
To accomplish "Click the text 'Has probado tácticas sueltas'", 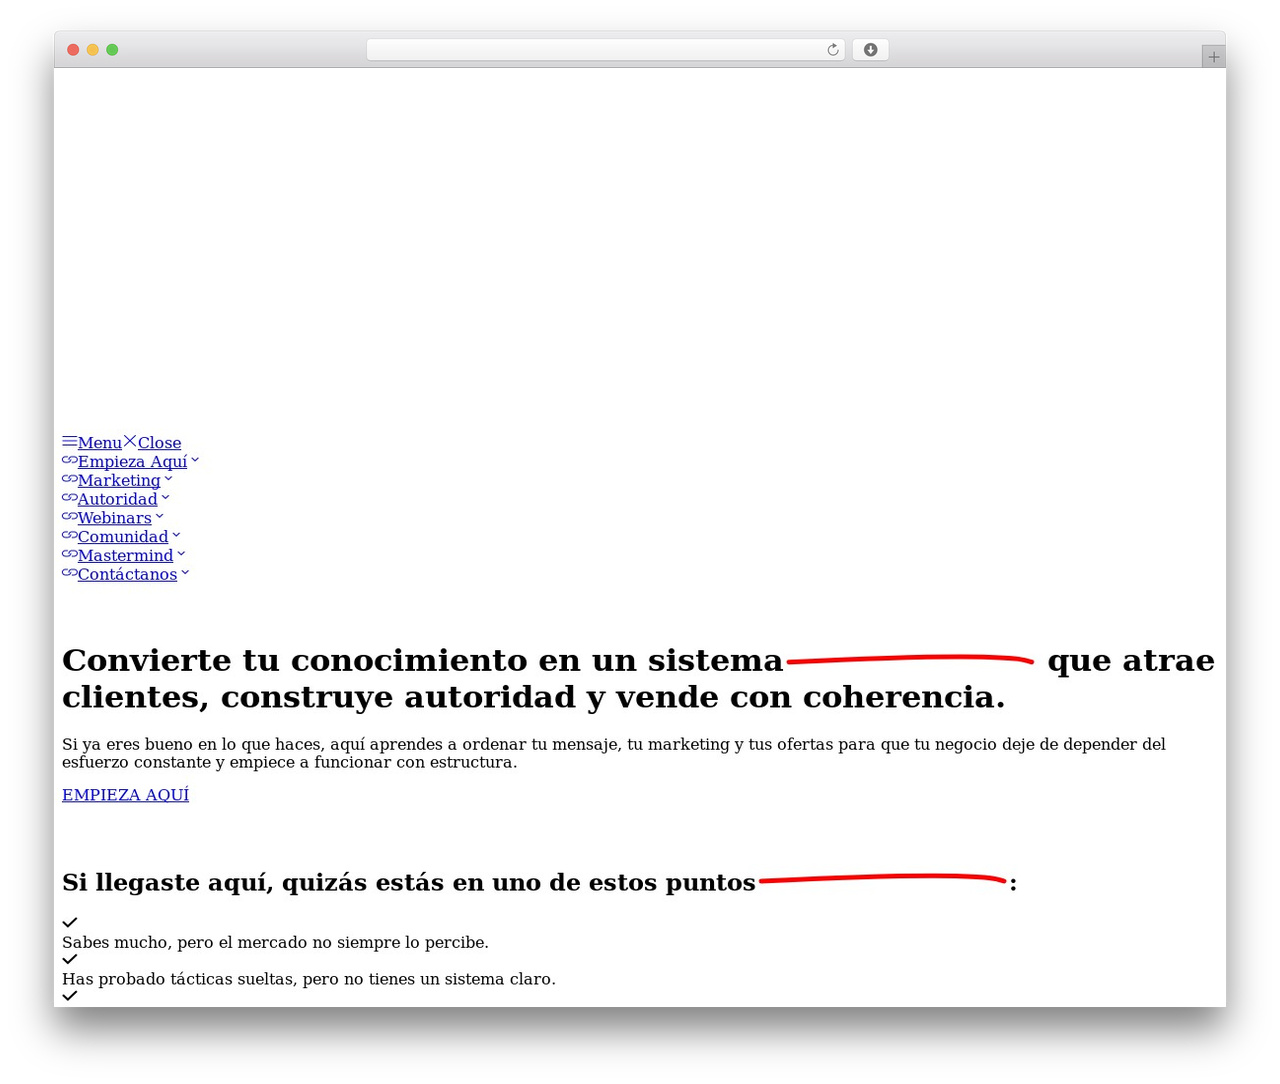I will [x=309, y=979].
